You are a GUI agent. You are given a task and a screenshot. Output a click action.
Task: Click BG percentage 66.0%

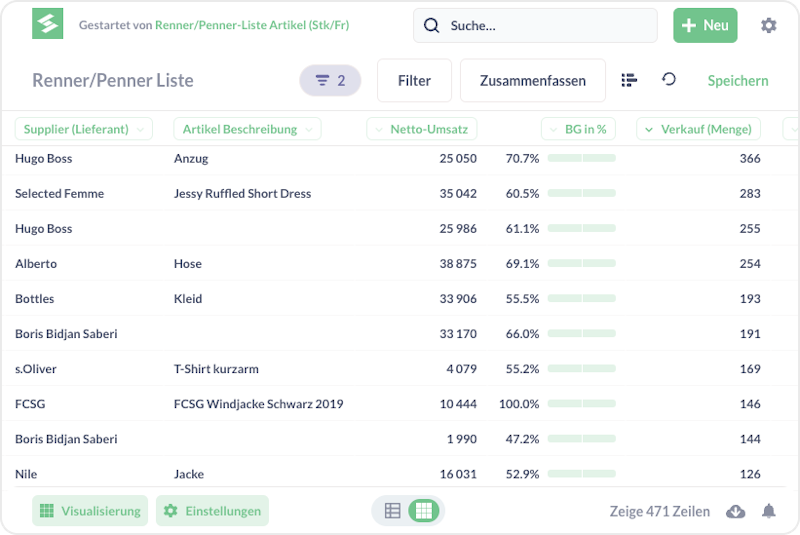click(x=522, y=334)
